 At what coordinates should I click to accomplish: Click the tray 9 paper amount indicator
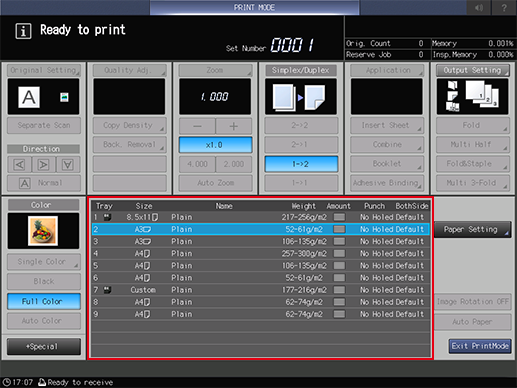point(339,314)
